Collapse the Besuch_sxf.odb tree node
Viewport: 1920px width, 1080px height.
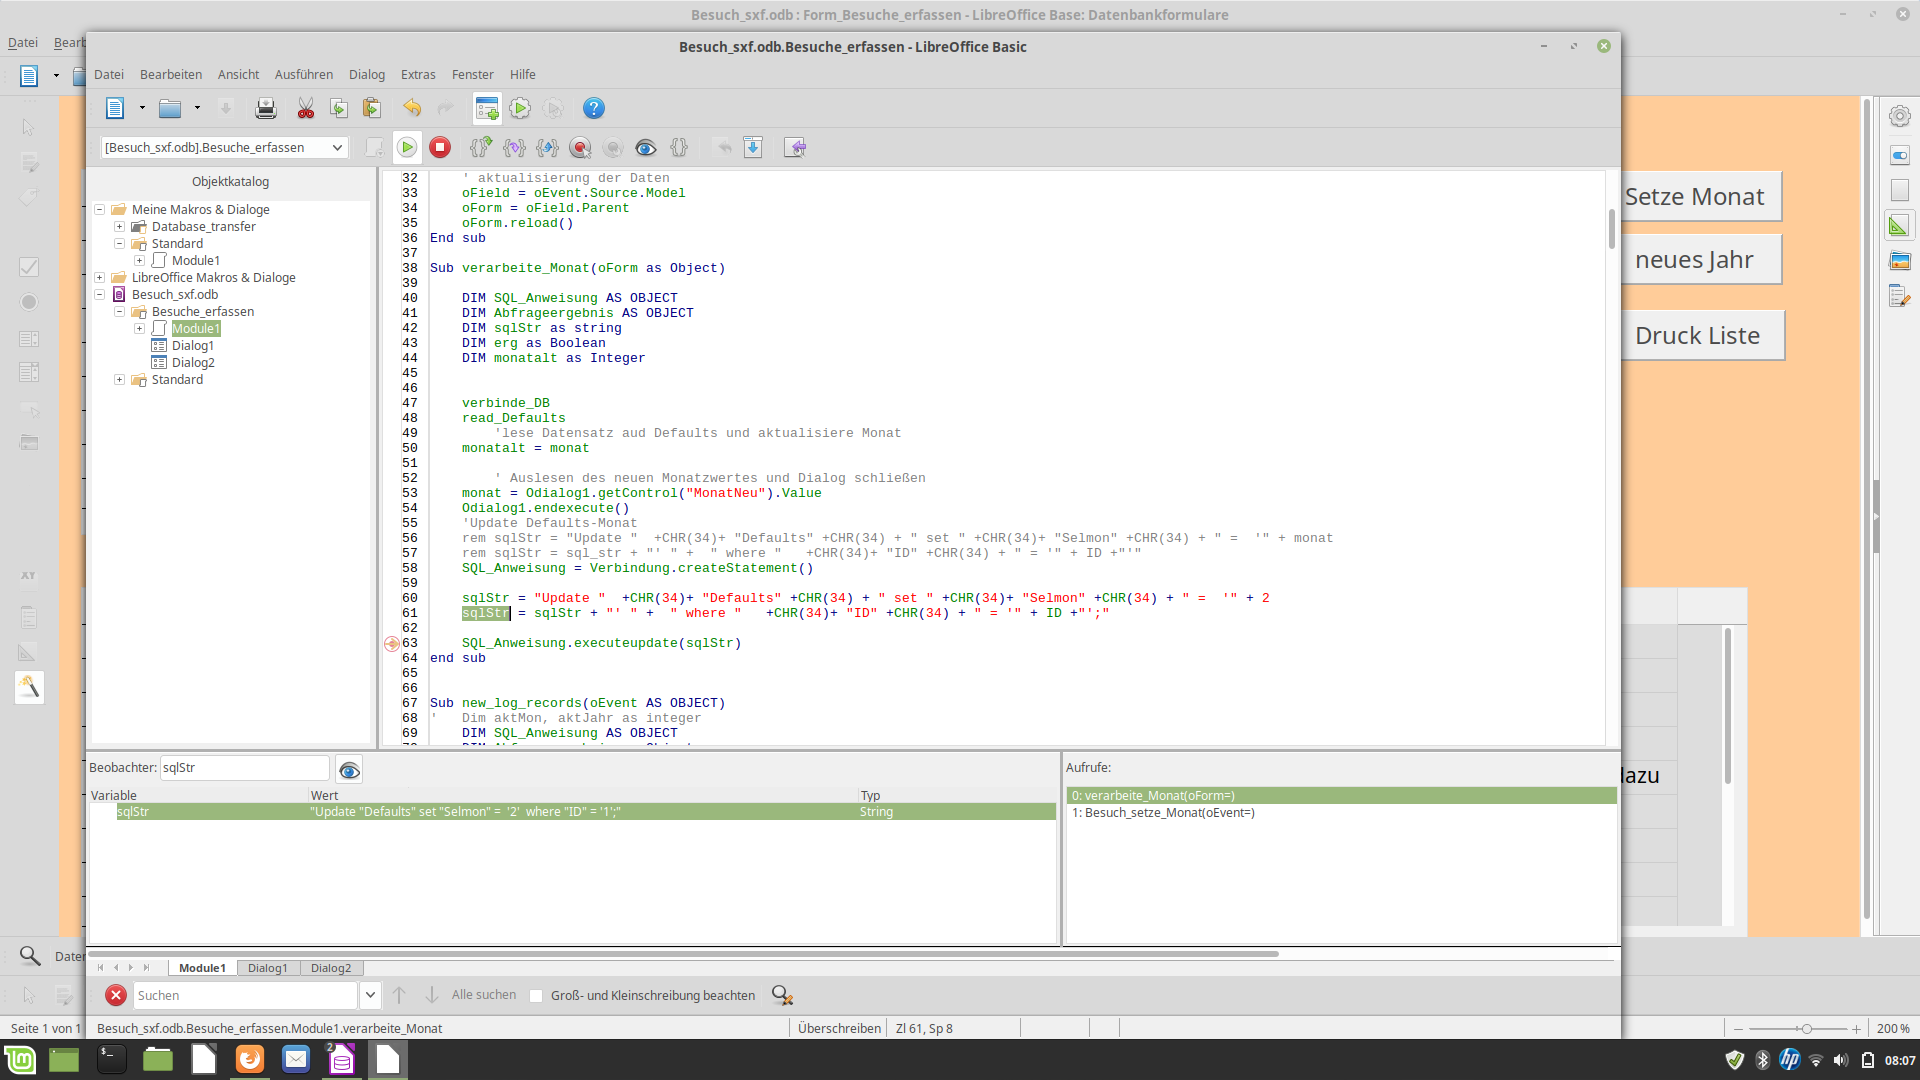coord(100,295)
